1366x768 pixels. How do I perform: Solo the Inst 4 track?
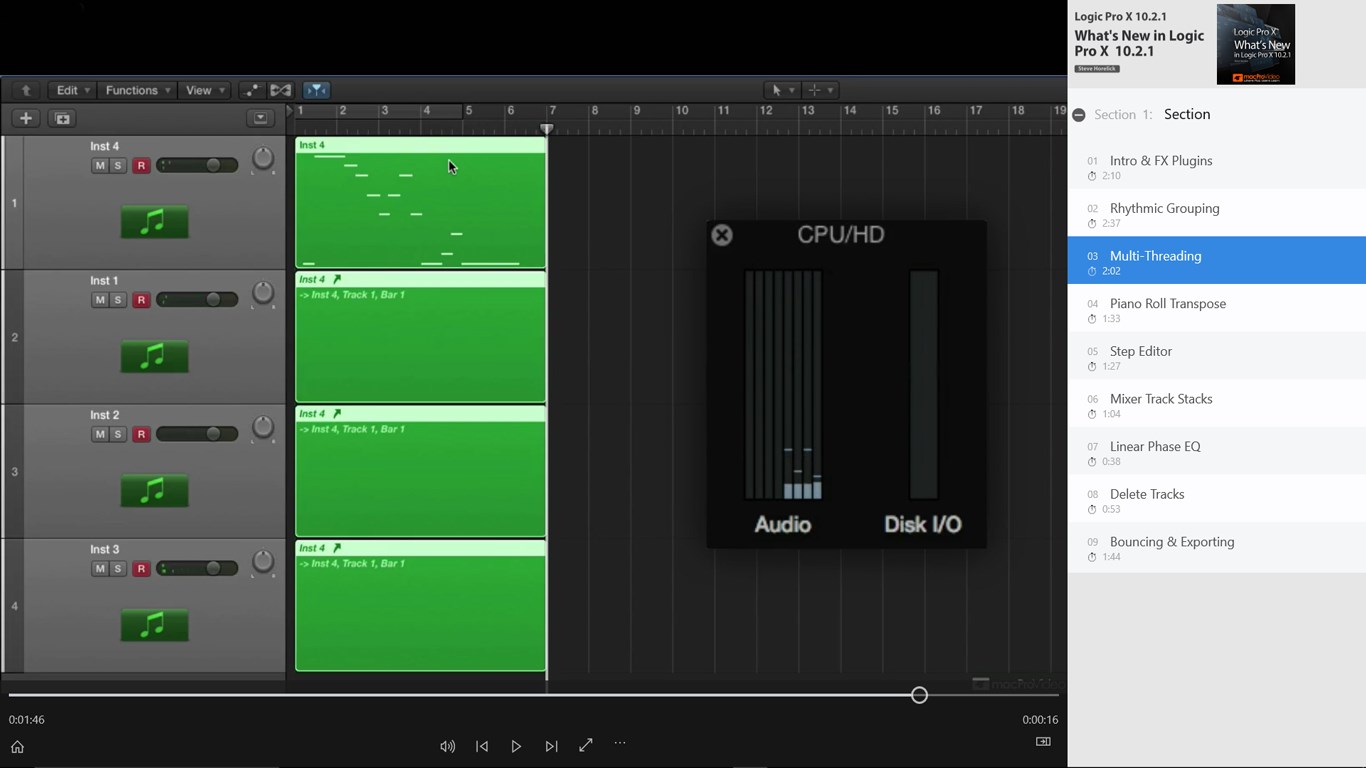118,166
